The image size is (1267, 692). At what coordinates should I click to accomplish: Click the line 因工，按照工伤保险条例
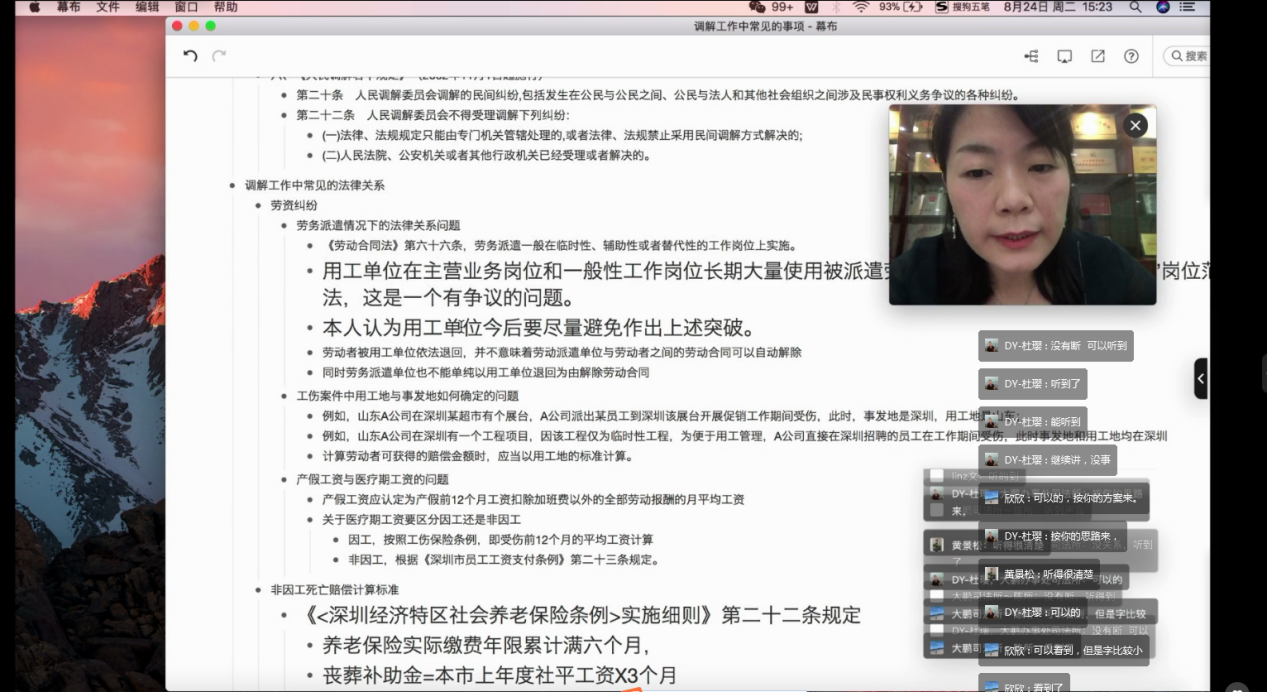[500, 539]
